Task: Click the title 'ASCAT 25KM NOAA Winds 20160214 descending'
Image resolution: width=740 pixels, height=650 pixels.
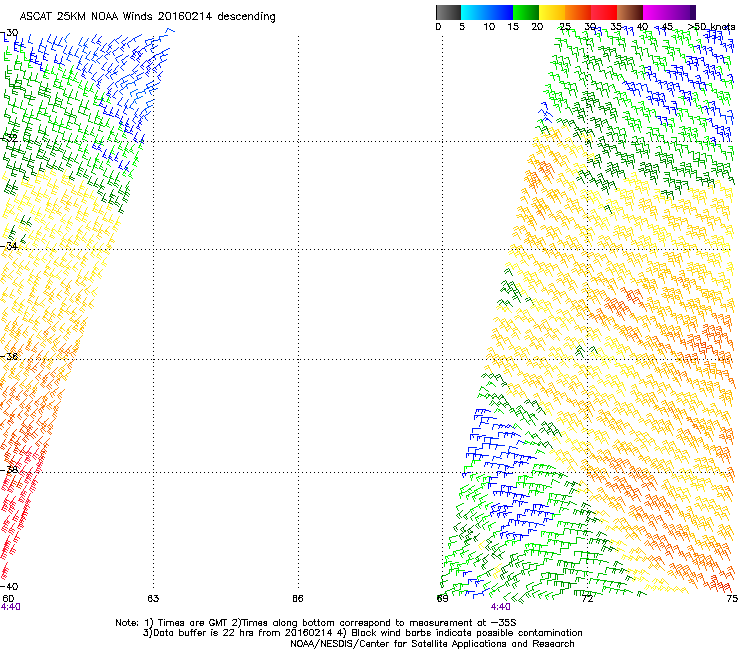Action: (x=148, y=17)
